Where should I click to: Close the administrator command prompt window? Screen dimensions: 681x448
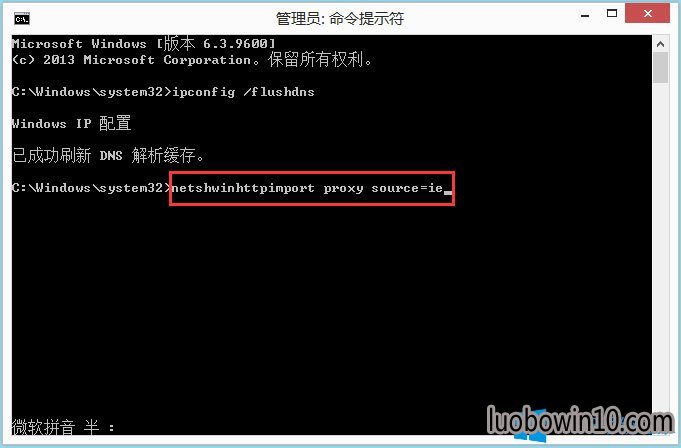coord(647,13)
